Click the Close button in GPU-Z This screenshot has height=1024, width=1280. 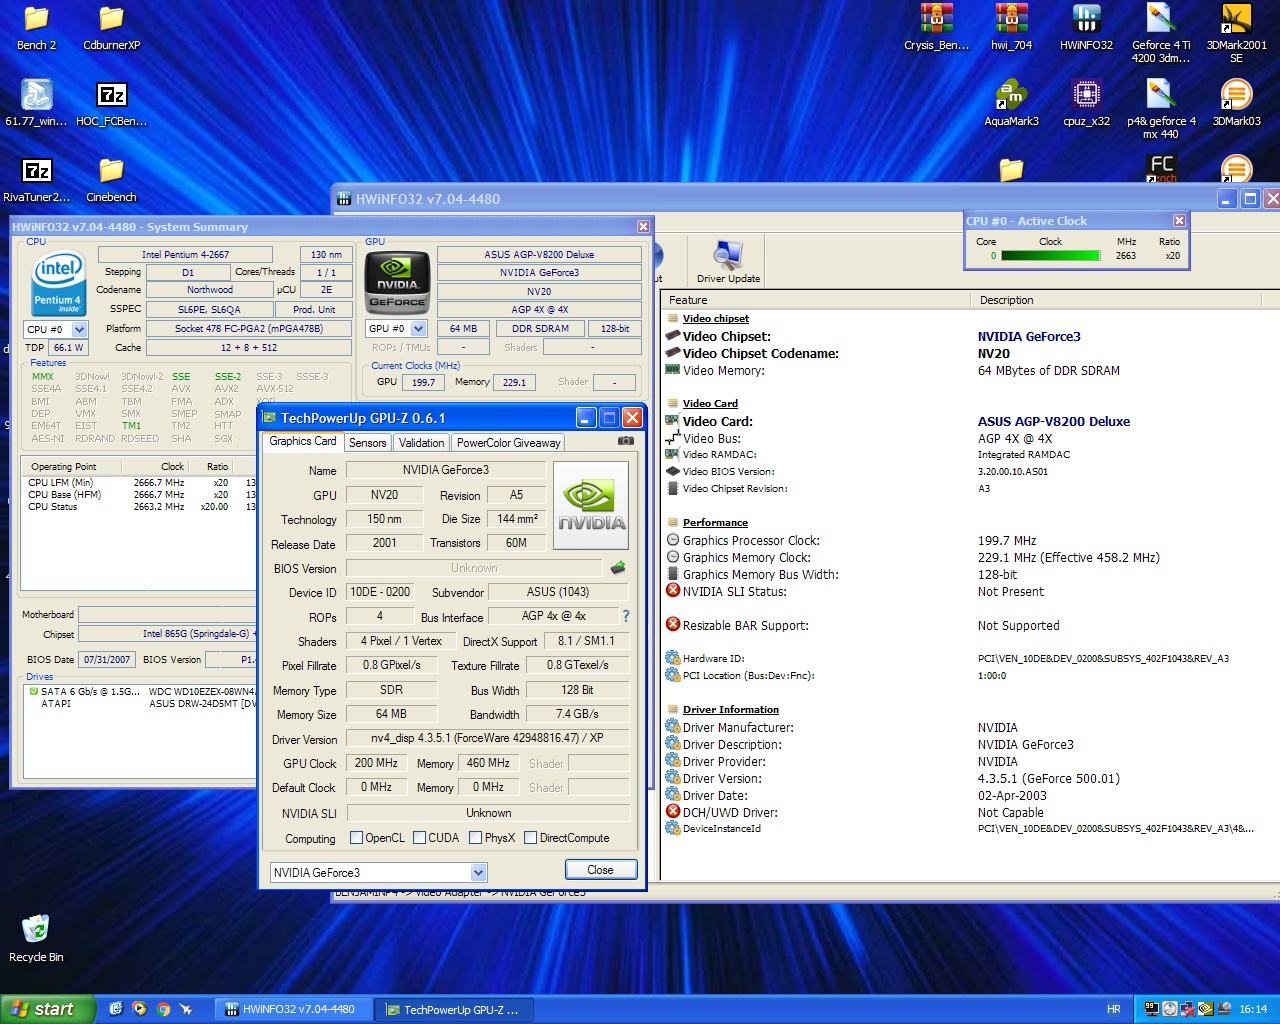600,870
